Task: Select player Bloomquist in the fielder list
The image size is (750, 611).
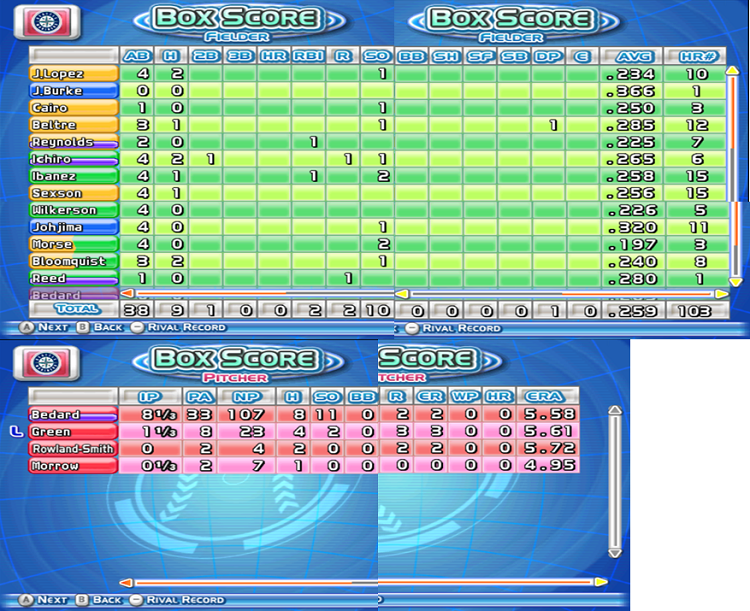Action: point(74,261)
